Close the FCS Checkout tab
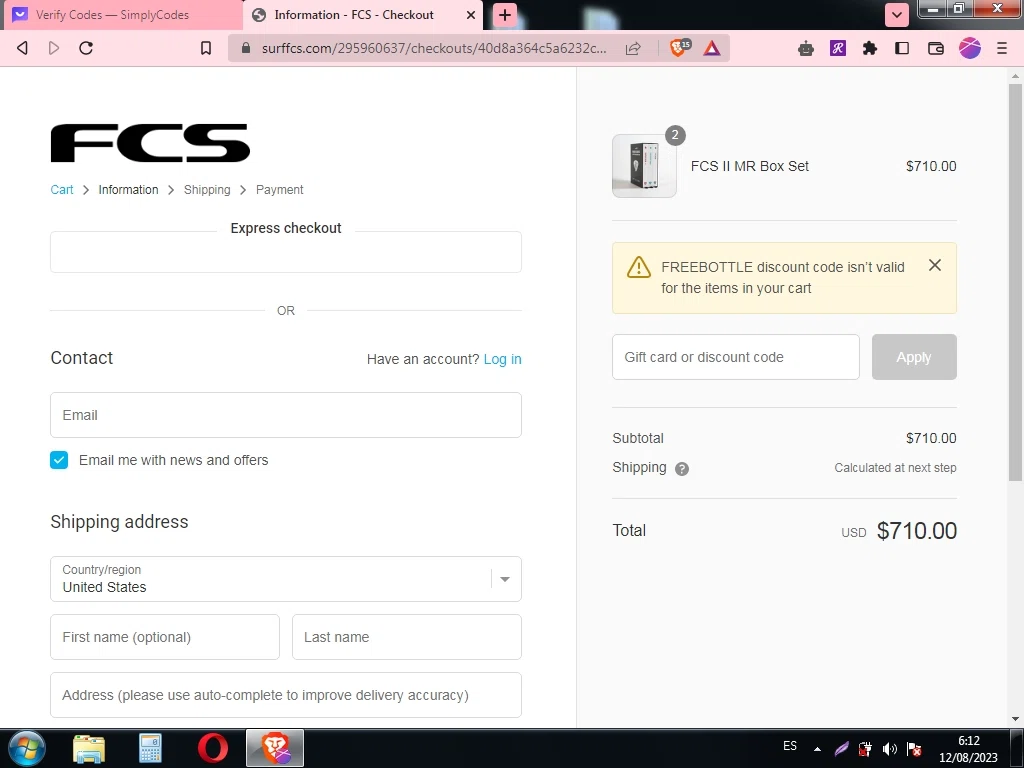1024x768 pixels. [471, 14]
